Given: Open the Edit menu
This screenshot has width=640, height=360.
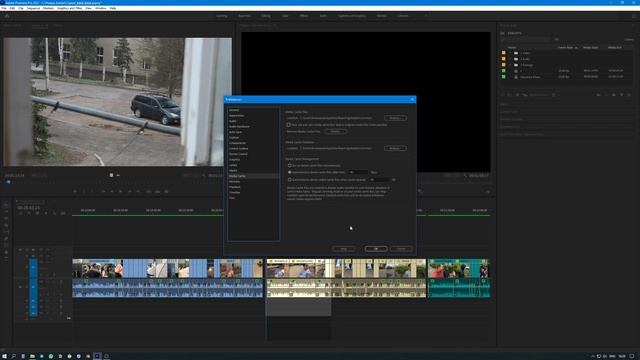Looking at the screenshot, I should click(12, 8).
